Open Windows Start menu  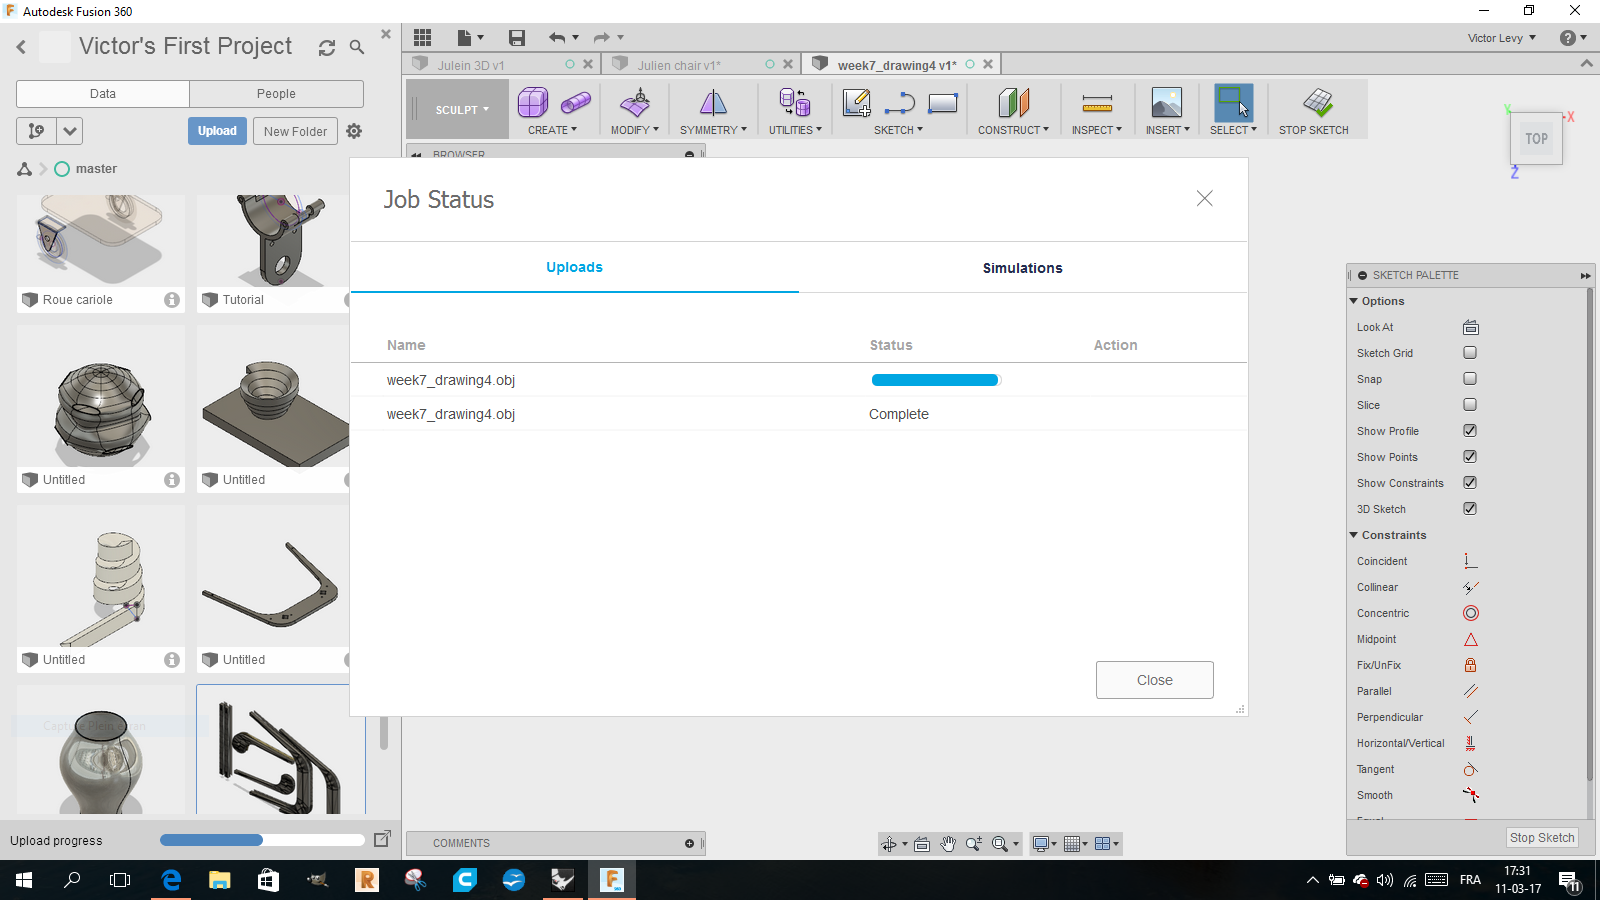coord(24,880)
